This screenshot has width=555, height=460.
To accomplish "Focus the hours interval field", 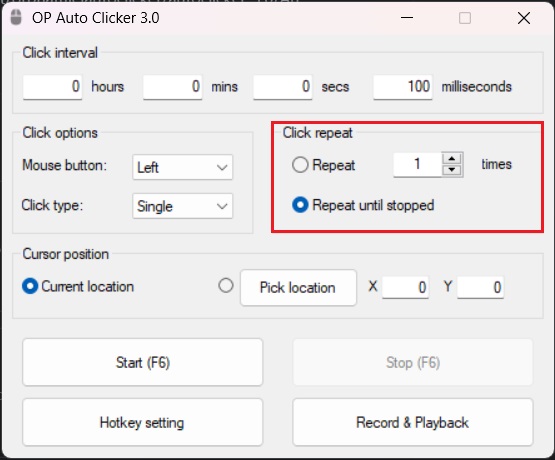I will click(x=52, y=87).
